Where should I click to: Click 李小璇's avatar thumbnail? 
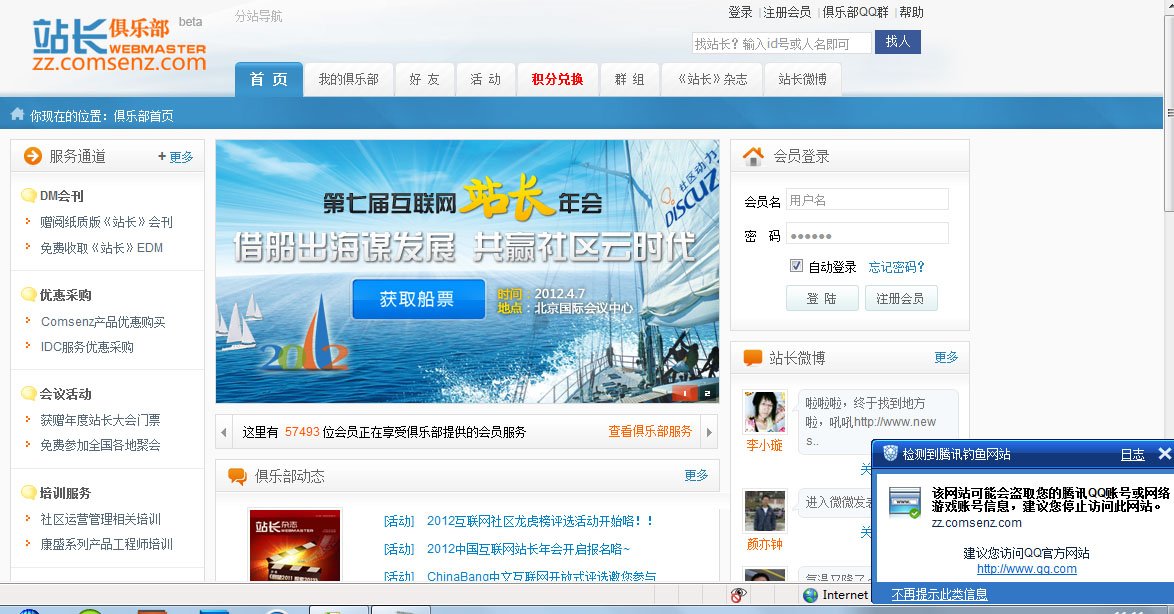pos(764,411)
